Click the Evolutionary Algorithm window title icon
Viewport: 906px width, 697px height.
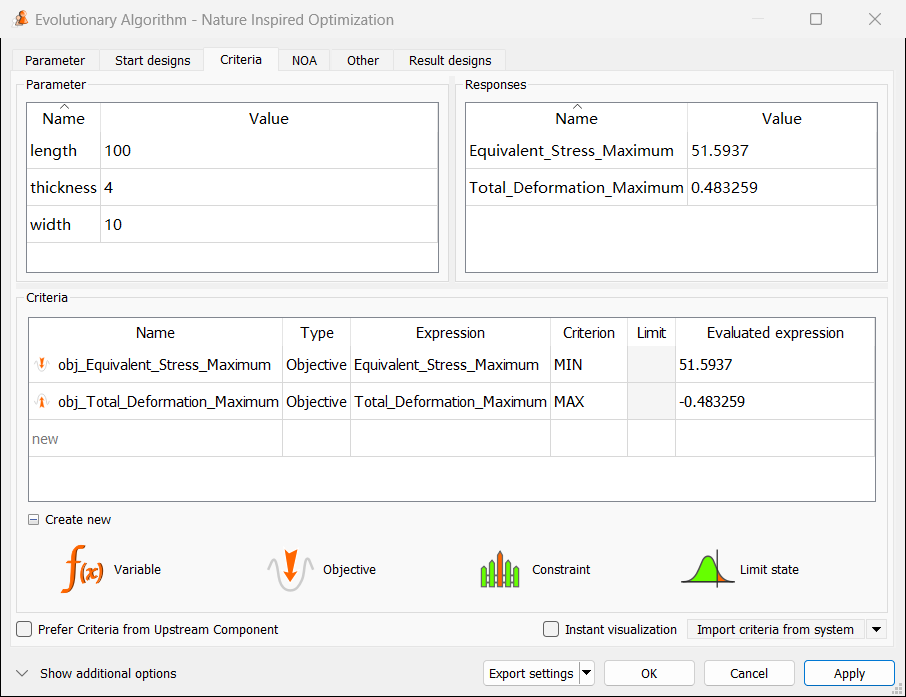21,19
